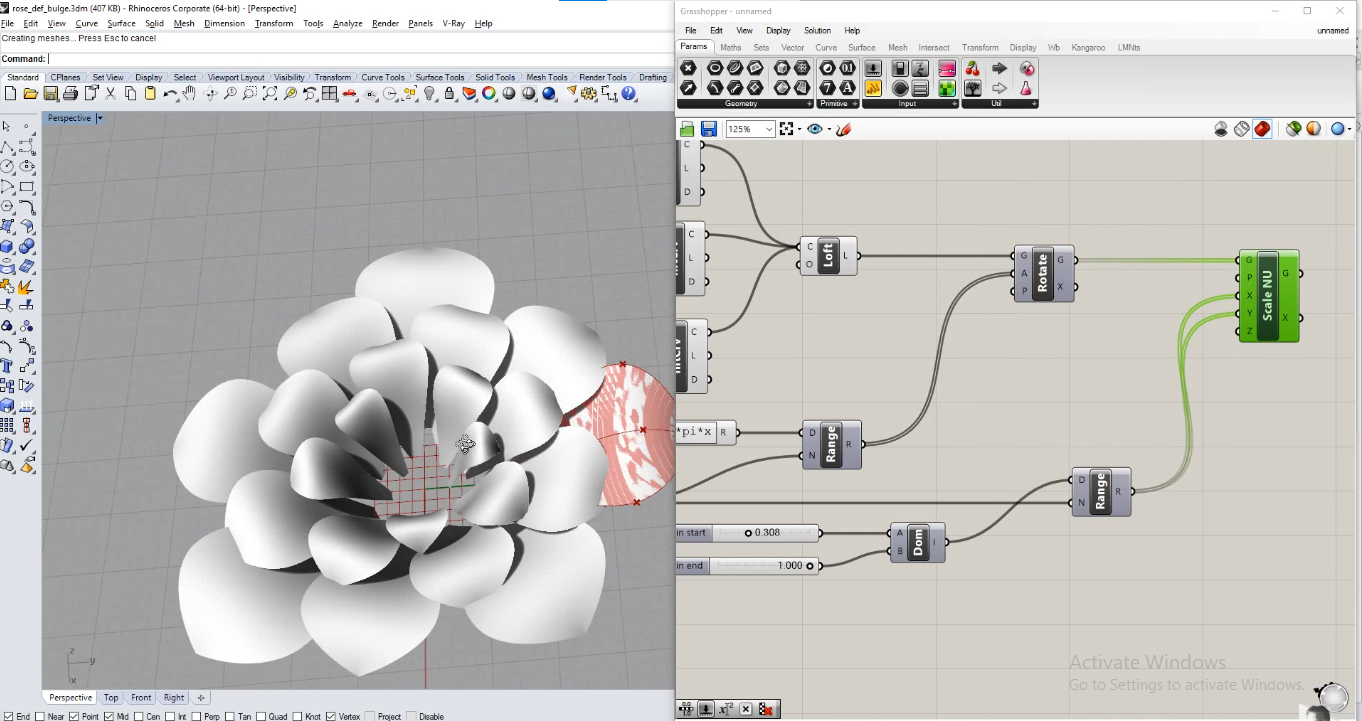Click Grasshopper shaded preview red cylinder icon
The image size is (1362, 721).
1263,129
